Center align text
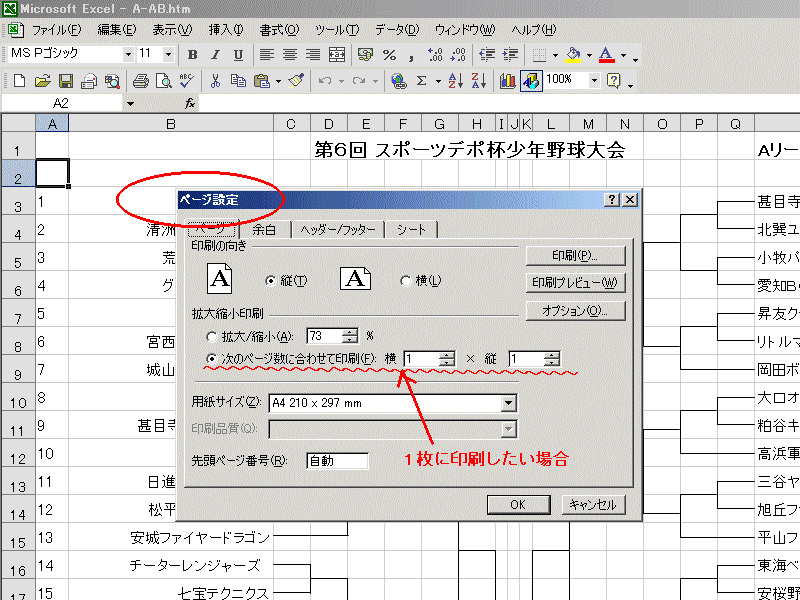Viewport: 800px width, 600px height. click(x=290, y=55)
